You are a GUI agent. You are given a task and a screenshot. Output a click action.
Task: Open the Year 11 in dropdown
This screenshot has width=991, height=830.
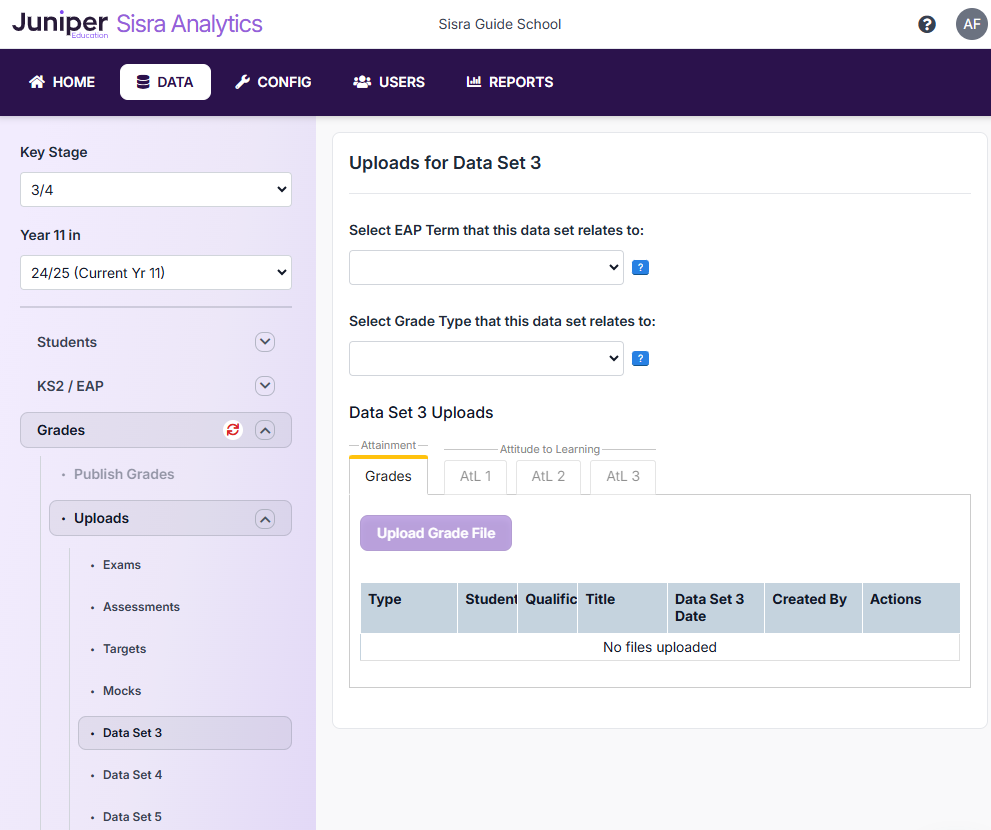pos(156,273)
